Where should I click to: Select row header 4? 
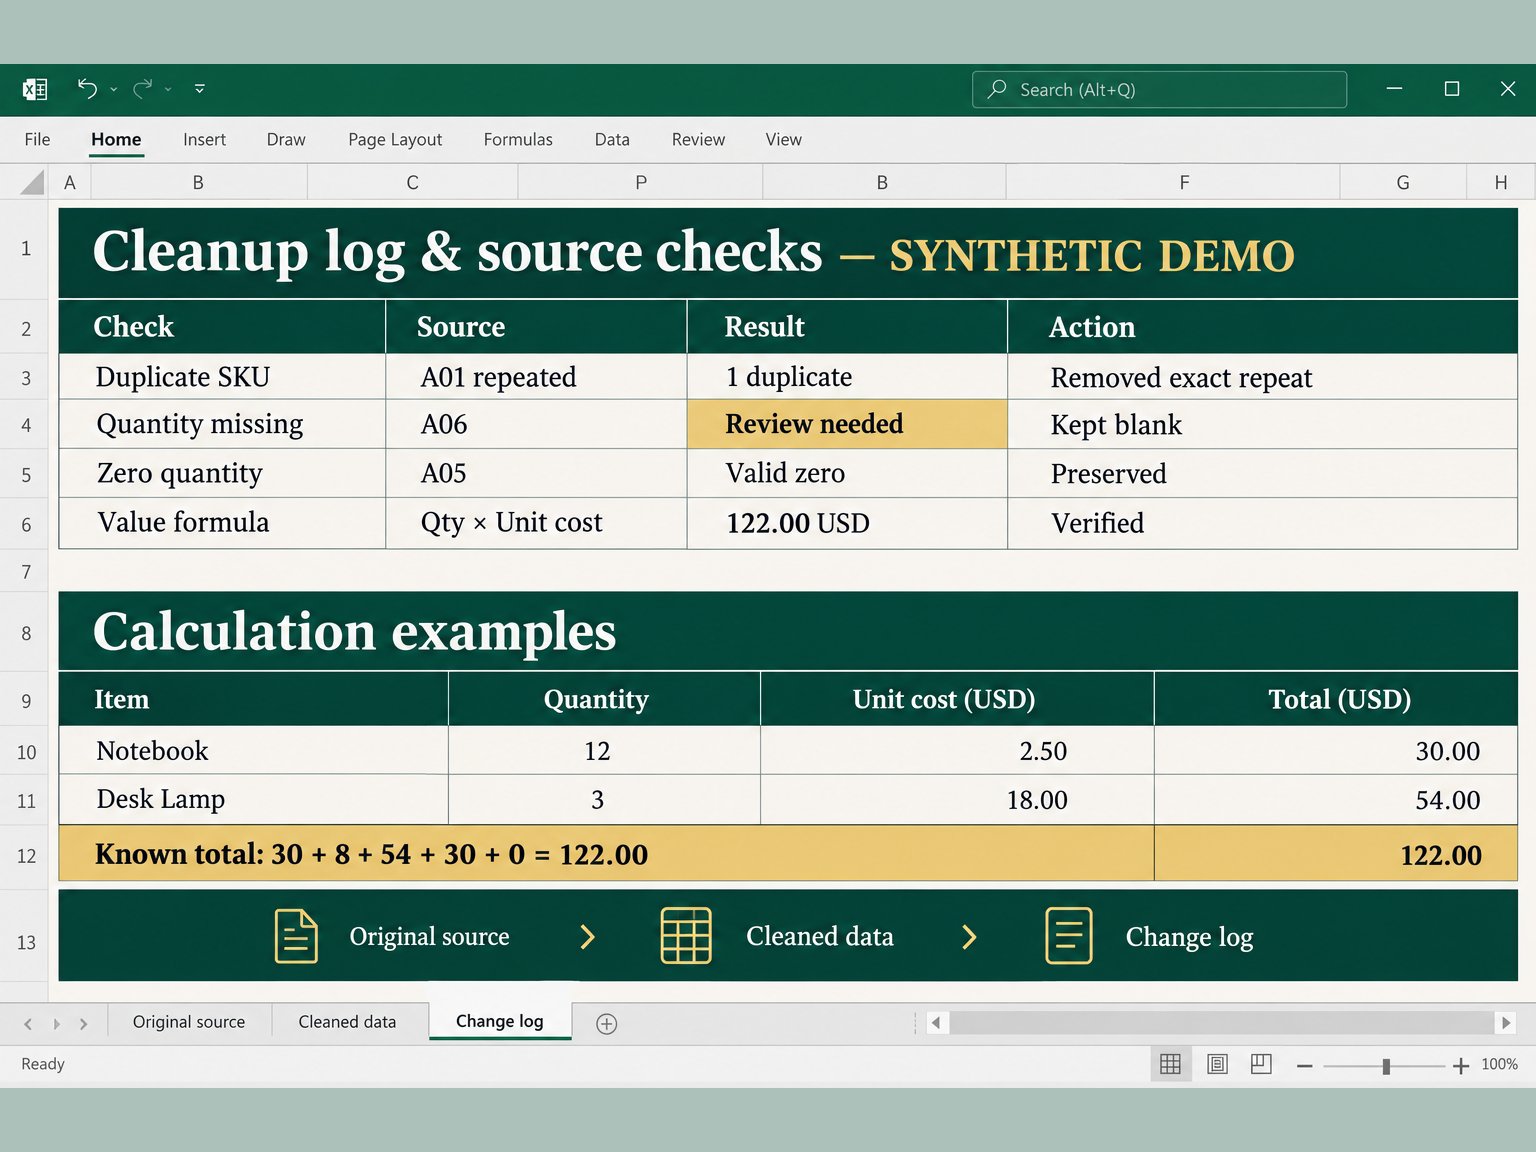(x=26, y=425)
